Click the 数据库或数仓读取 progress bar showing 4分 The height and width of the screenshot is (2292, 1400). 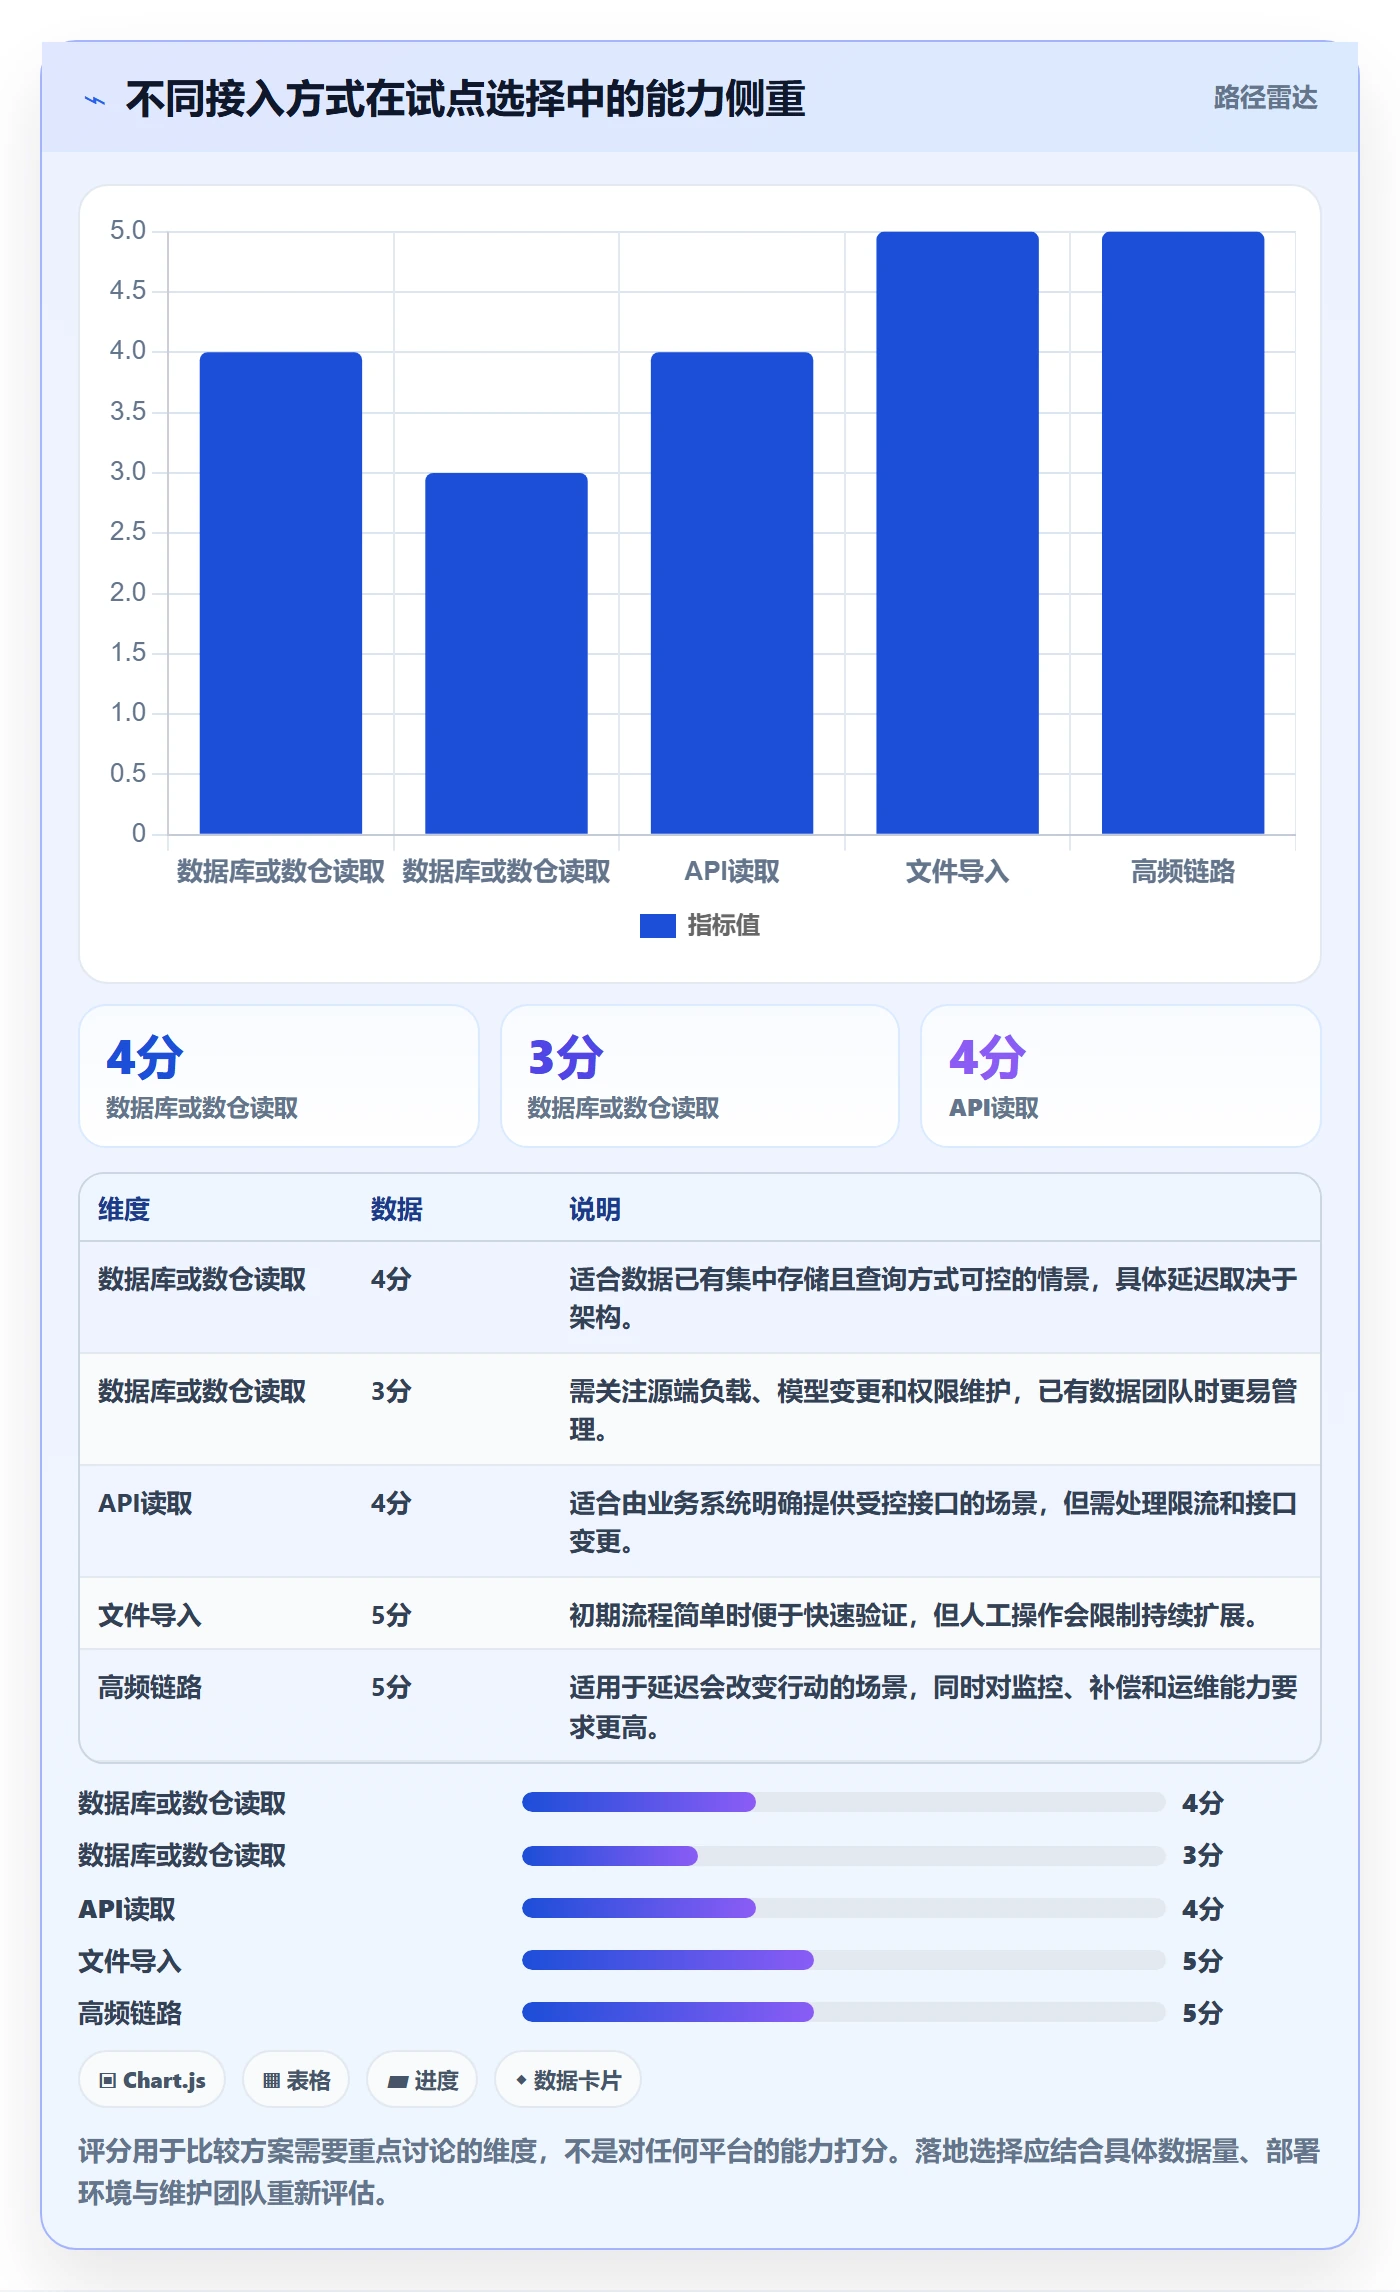[844, 1802]
